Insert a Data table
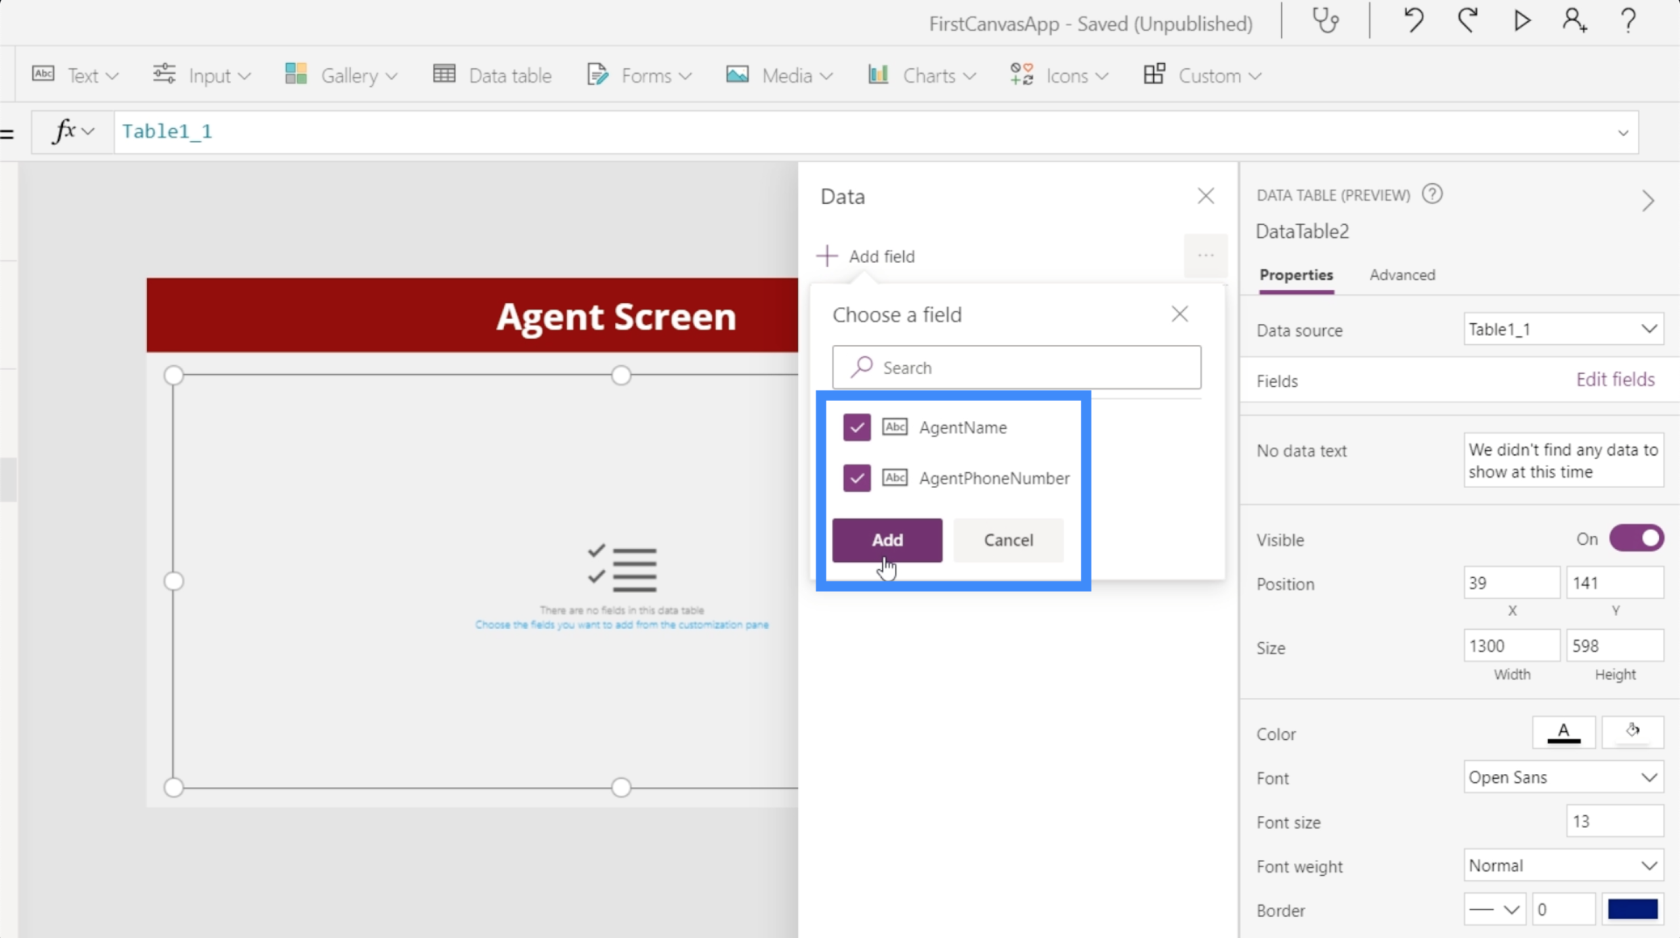This screenshot has width=1680, height=938. [492, 75]
